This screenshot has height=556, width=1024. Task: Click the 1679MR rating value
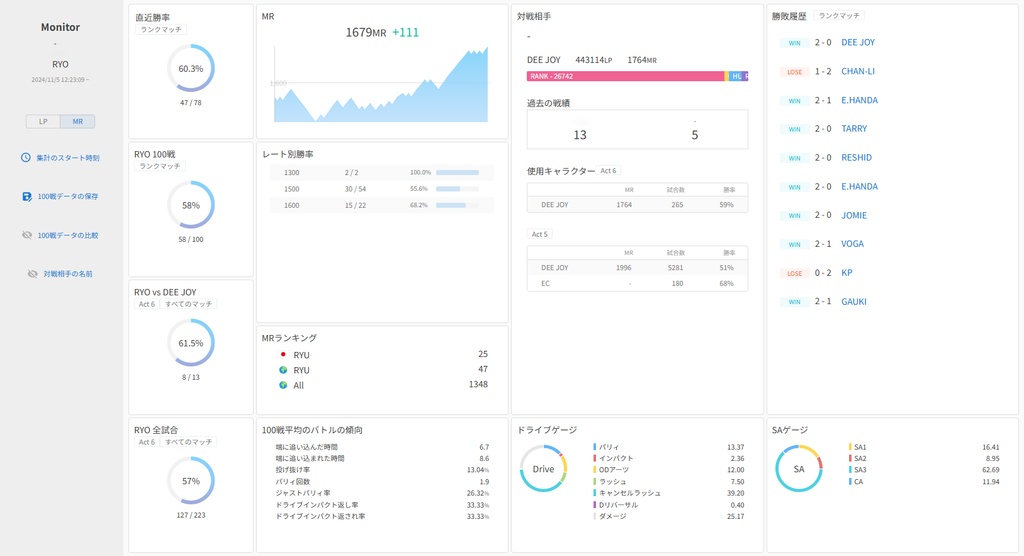(x=366, y=32)
